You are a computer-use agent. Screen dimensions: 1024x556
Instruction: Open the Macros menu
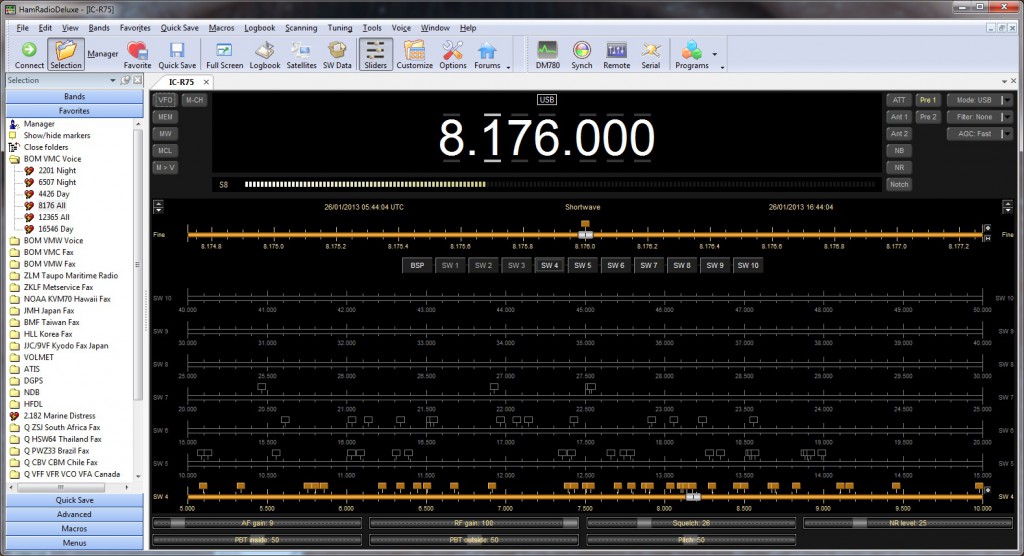(221, 28)
